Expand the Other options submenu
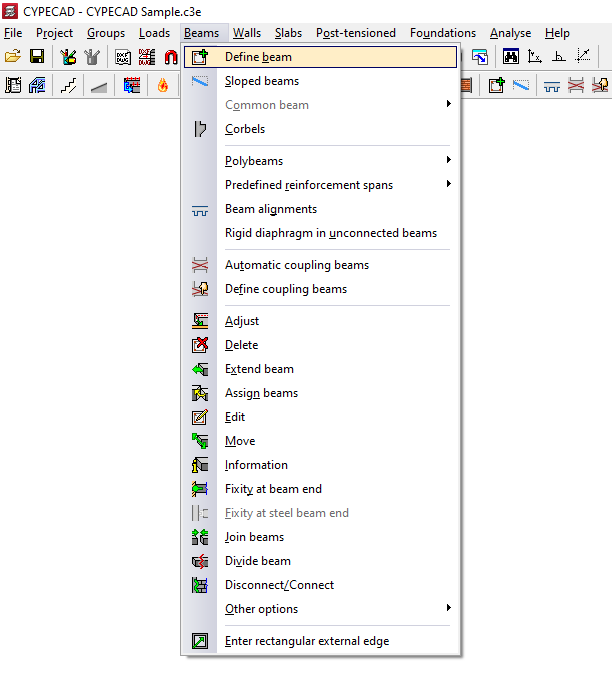 click(x=320, y=609)
